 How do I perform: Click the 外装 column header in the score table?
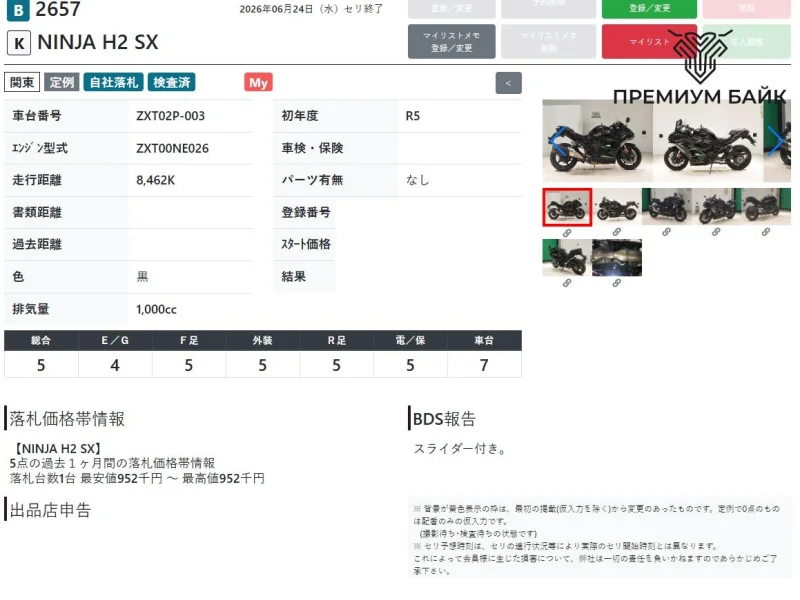pos(262,341)
